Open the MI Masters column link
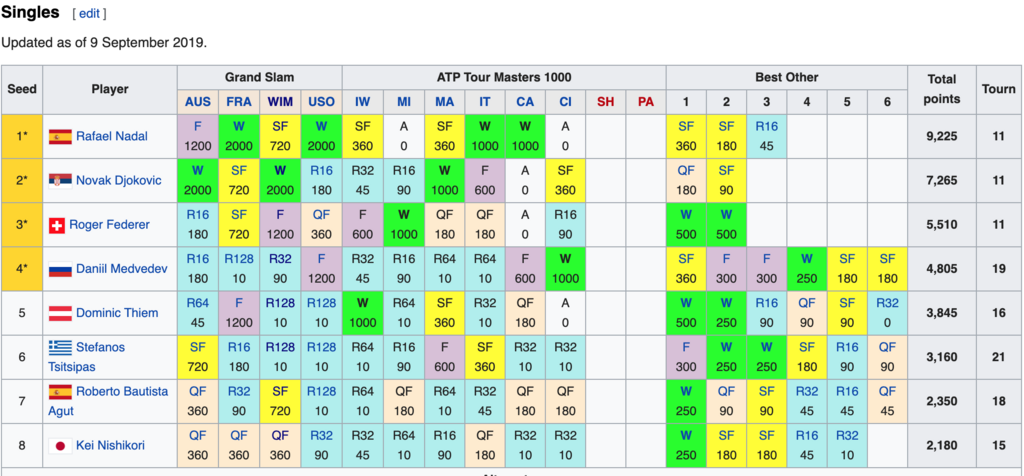The height and width of the screenshot is (476, 1024). (404, 101)
